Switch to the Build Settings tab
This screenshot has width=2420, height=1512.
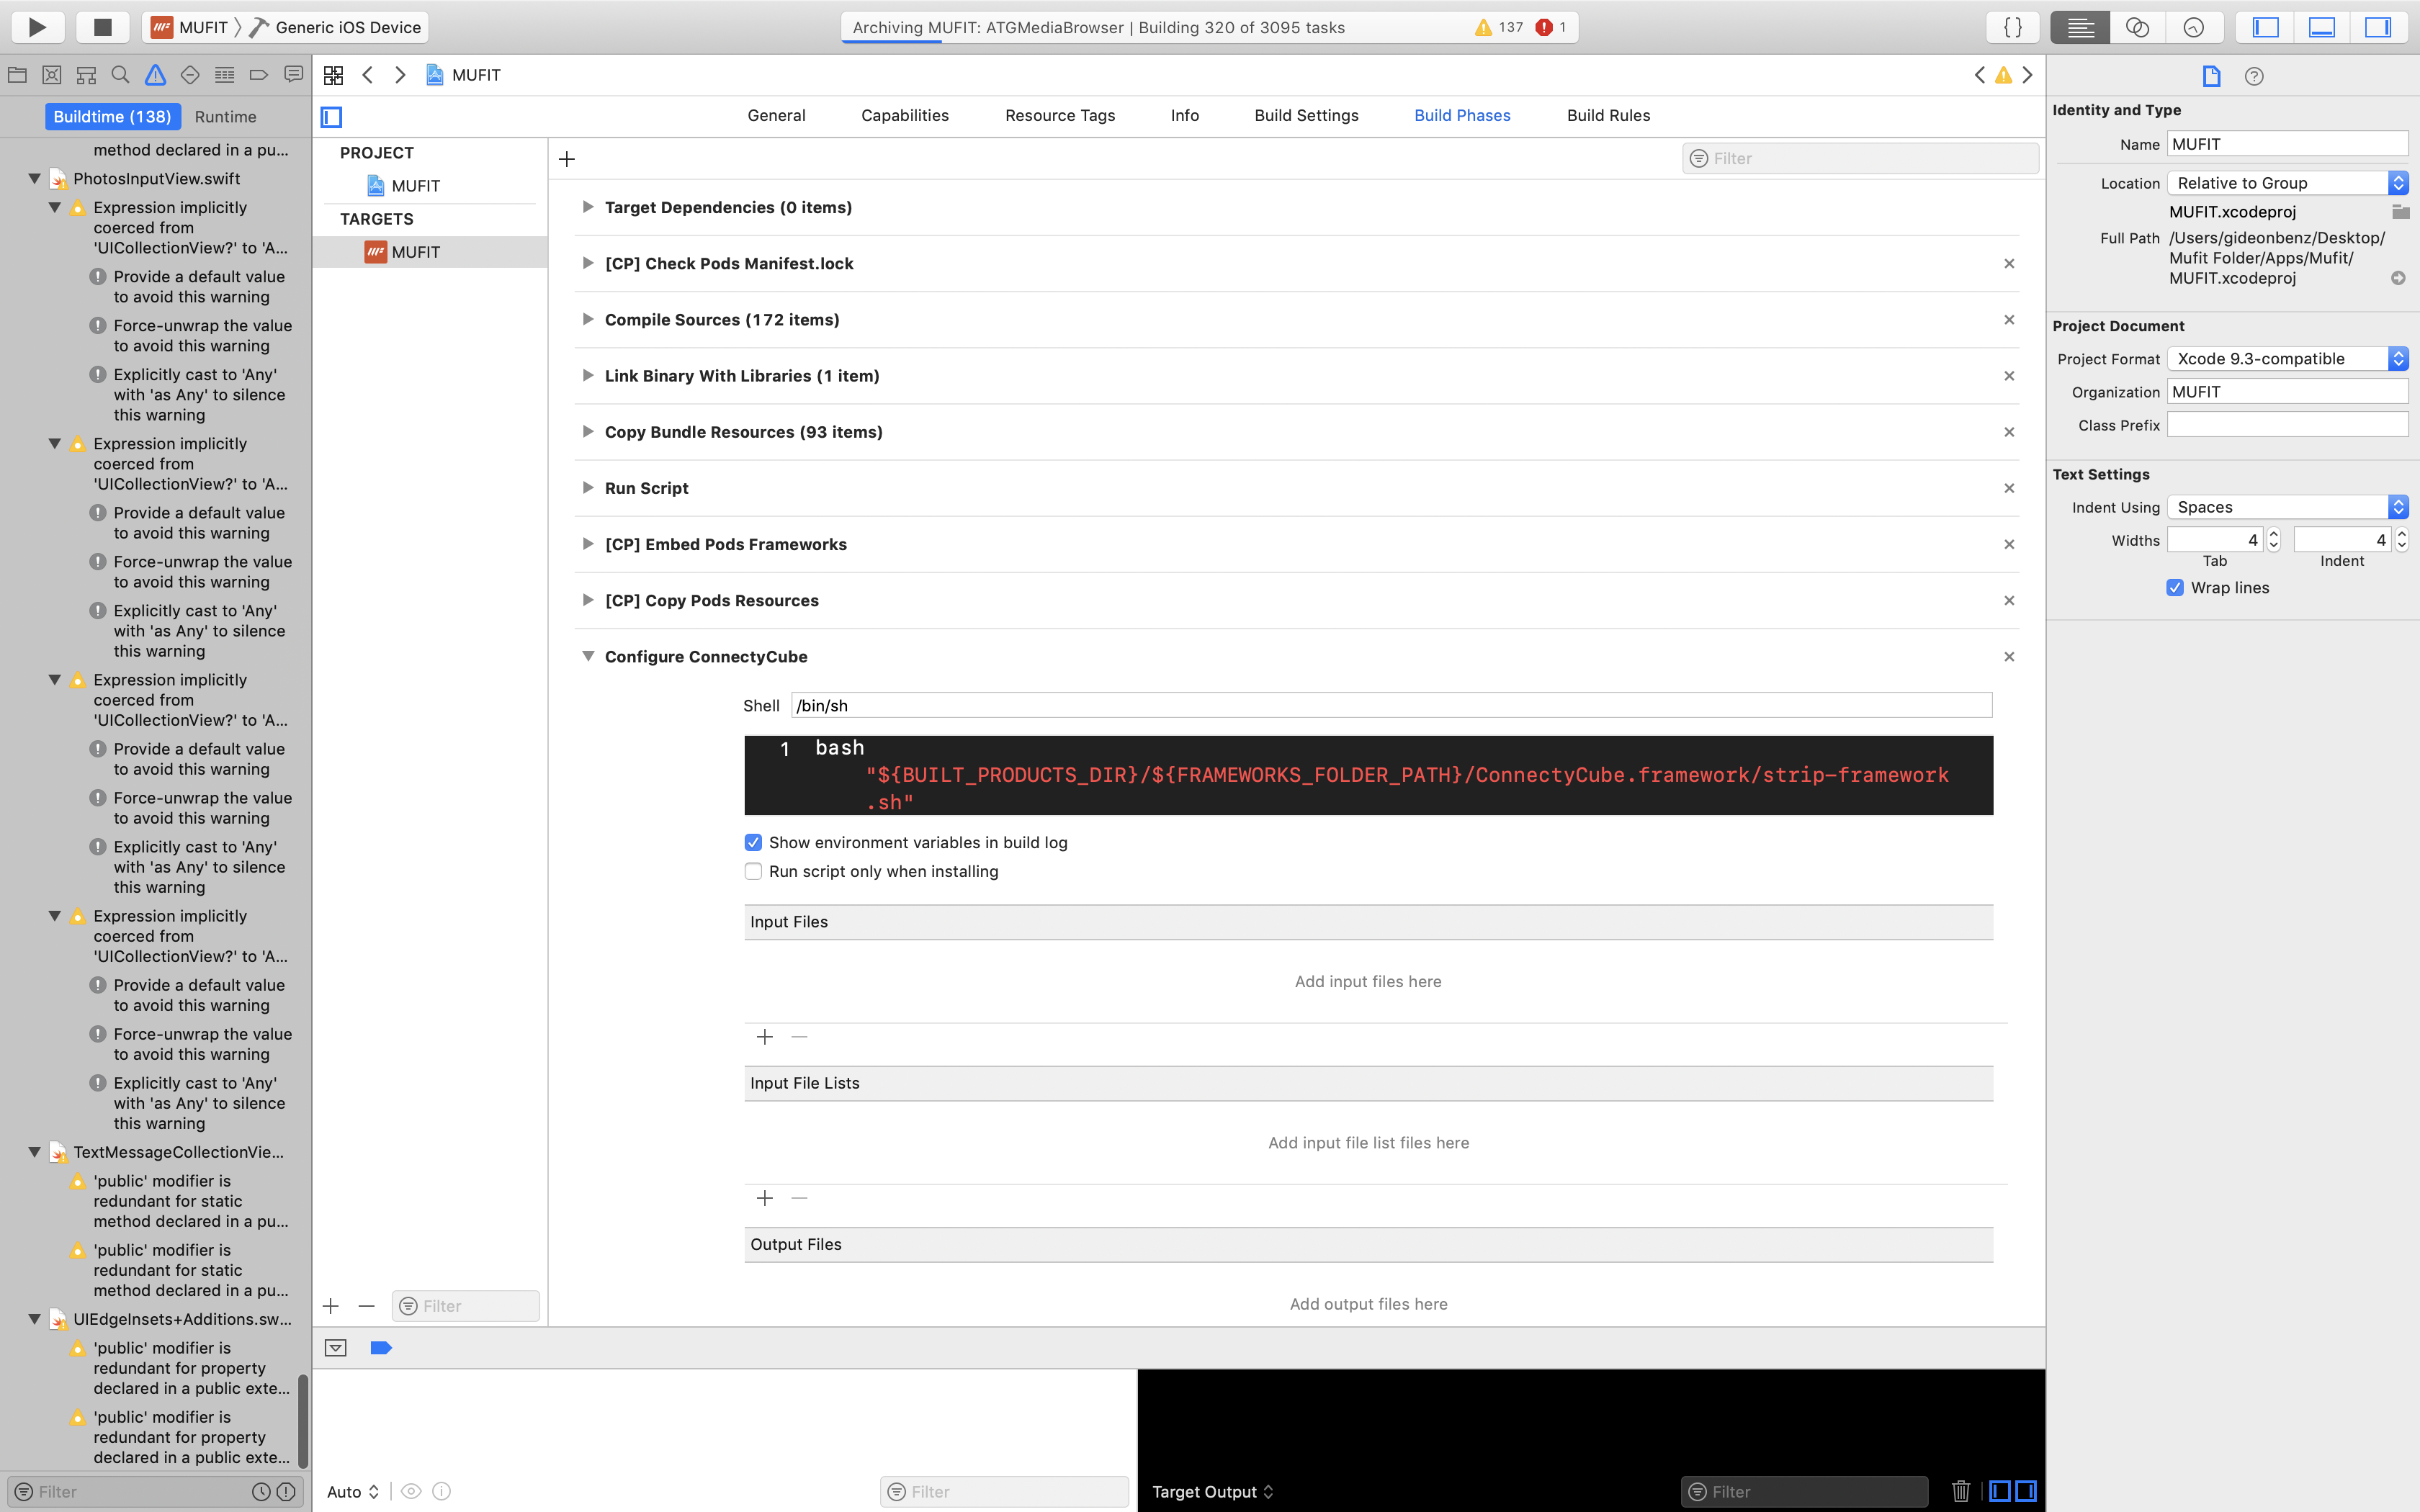[x=1306, y=116]
